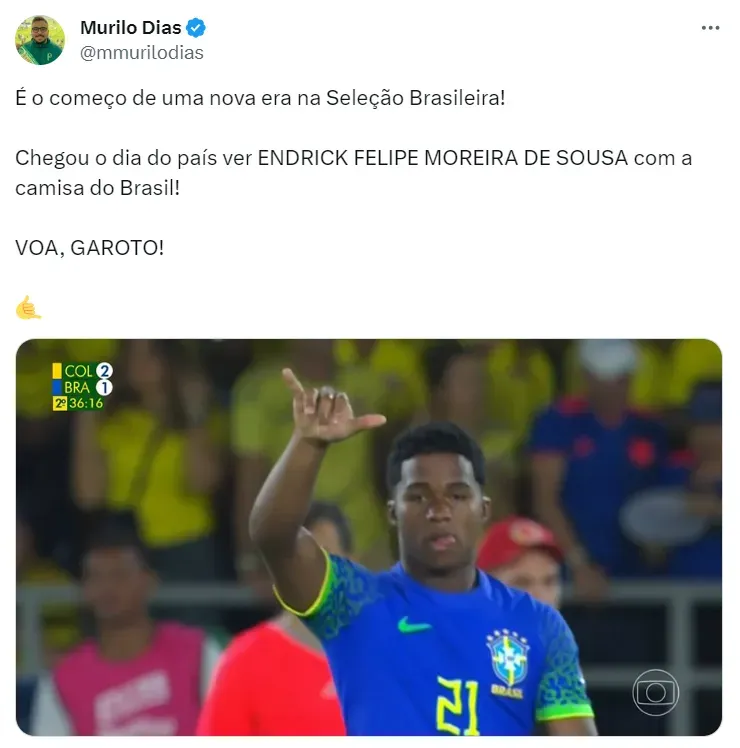Click the 36:16 match clock overlay
The height and width of the screenshot is (748, 740).
[86, 403]
